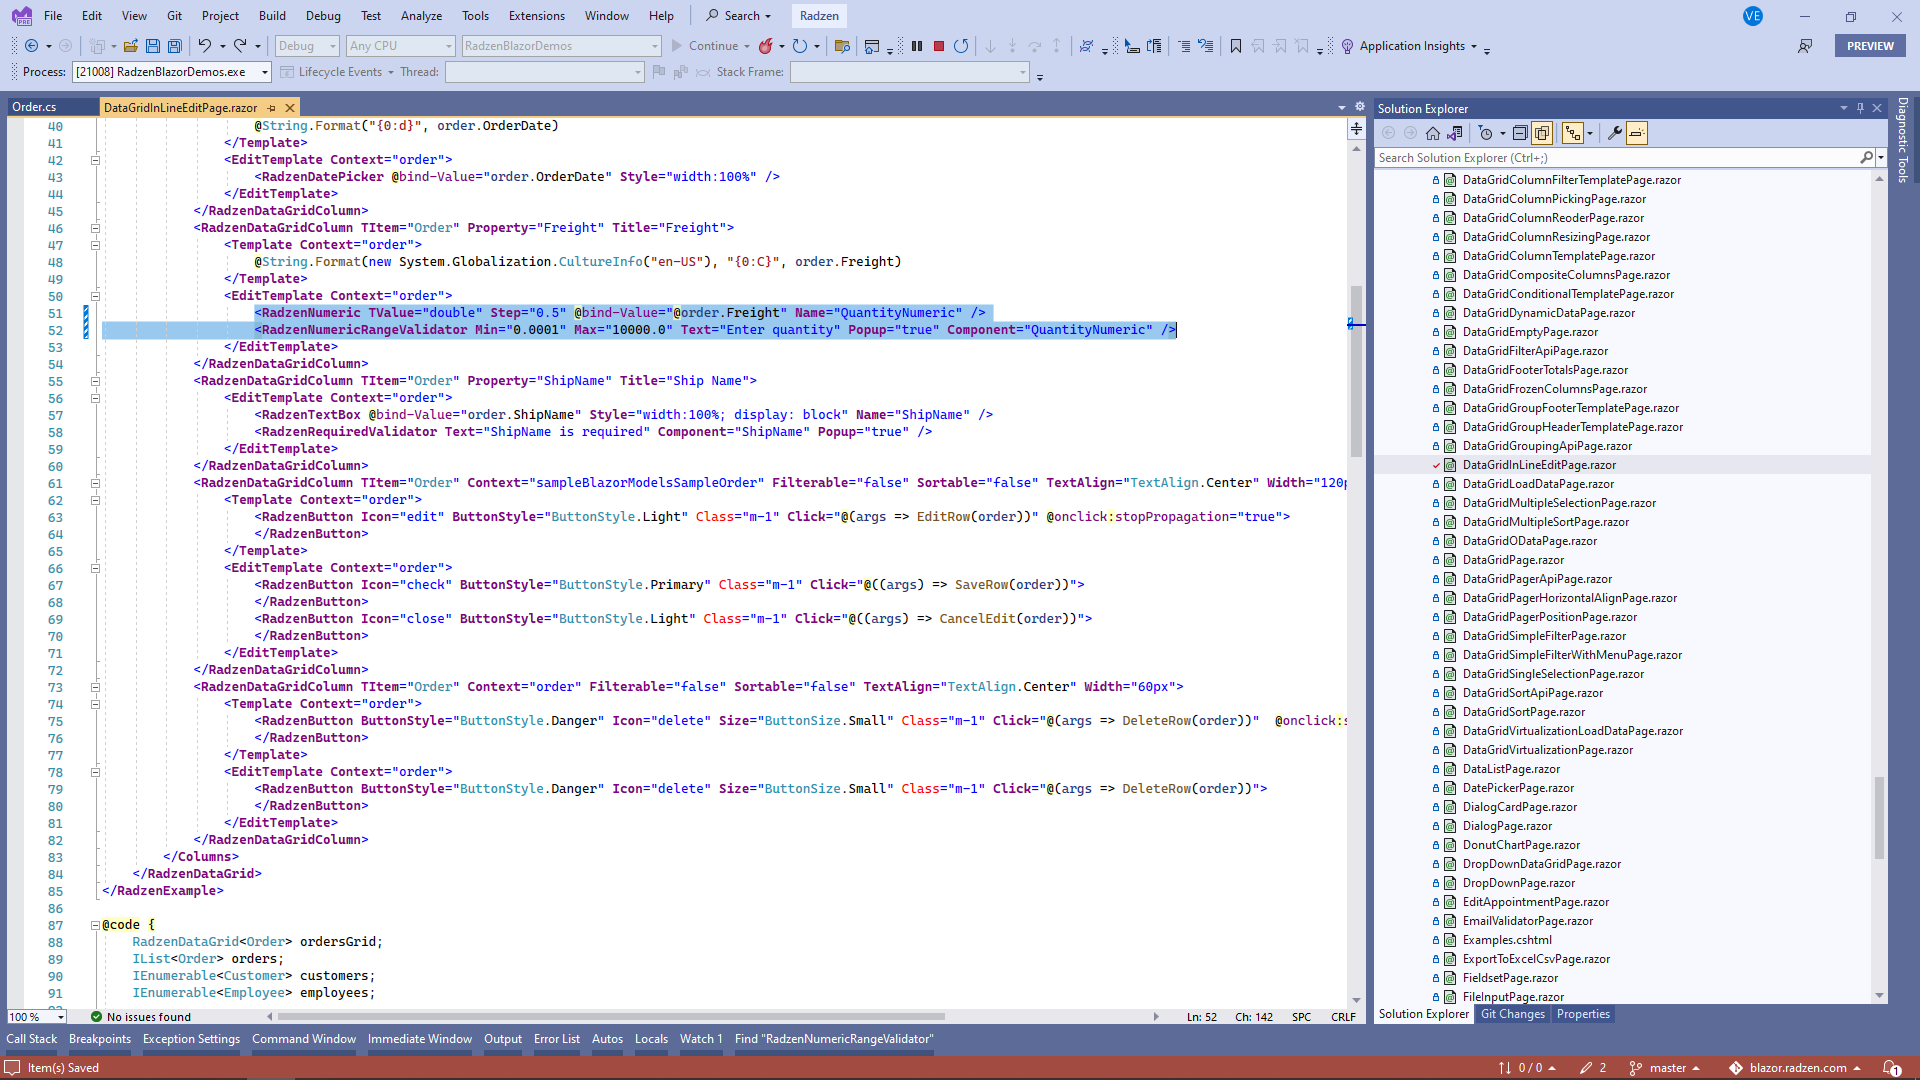Click the Solution Explorer Home icon
The width and height of the screenshot is (1920, 1080).
tap(1433, 133)
